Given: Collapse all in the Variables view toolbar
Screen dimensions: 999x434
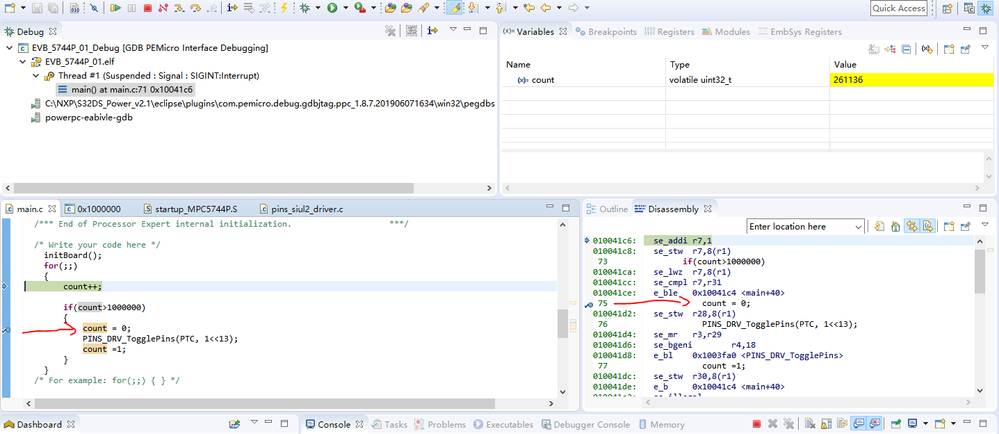Looking at the screenshot, I should (x=907, y=48).
